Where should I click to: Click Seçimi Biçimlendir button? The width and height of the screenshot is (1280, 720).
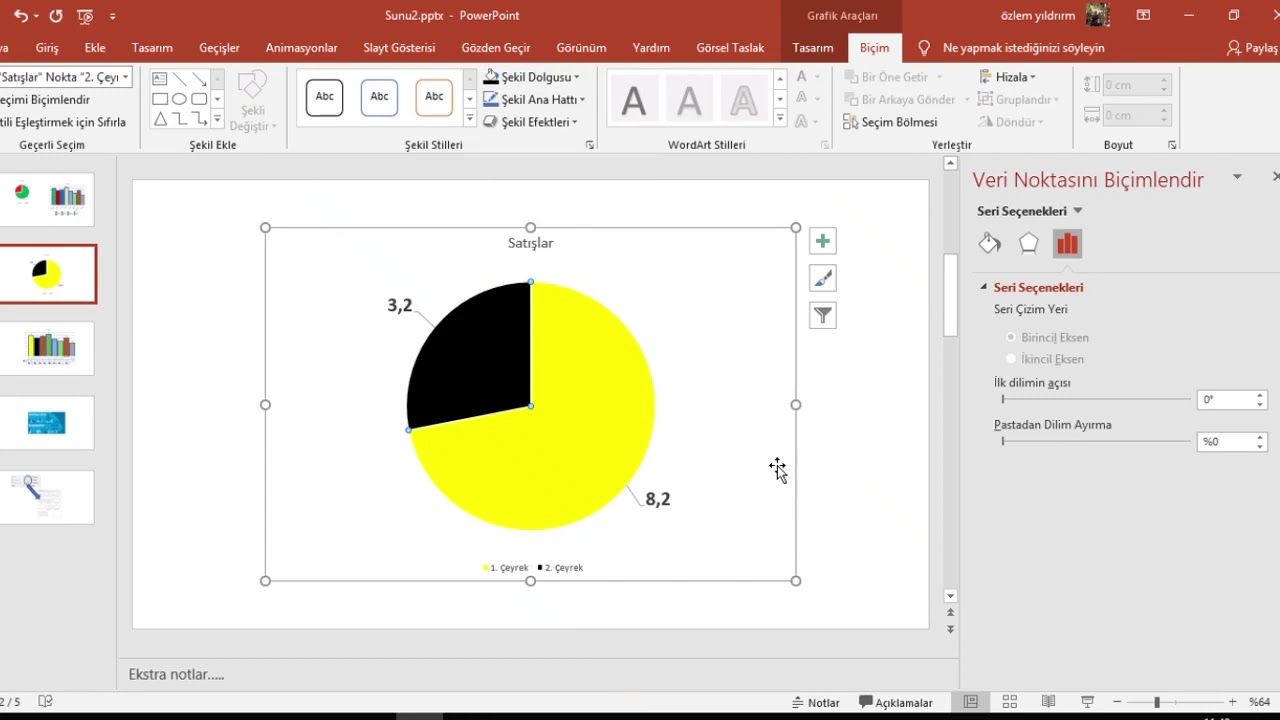click(45, 100)
